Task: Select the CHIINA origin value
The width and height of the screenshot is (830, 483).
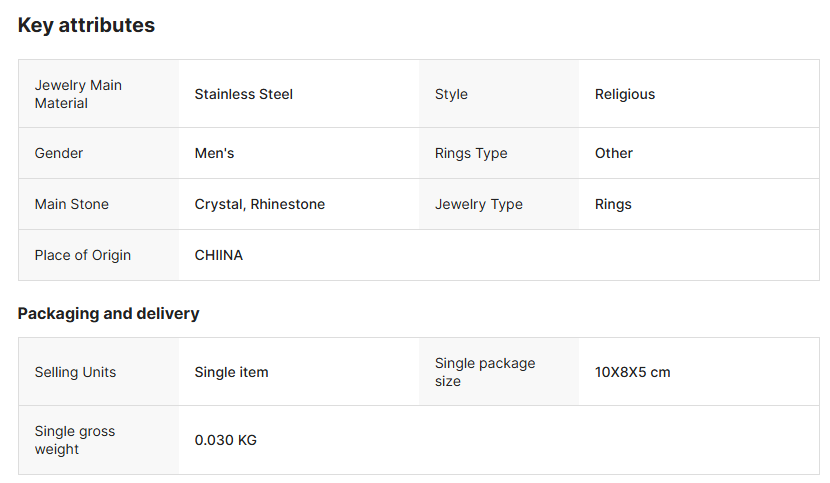Action: [x=219, y=255]
